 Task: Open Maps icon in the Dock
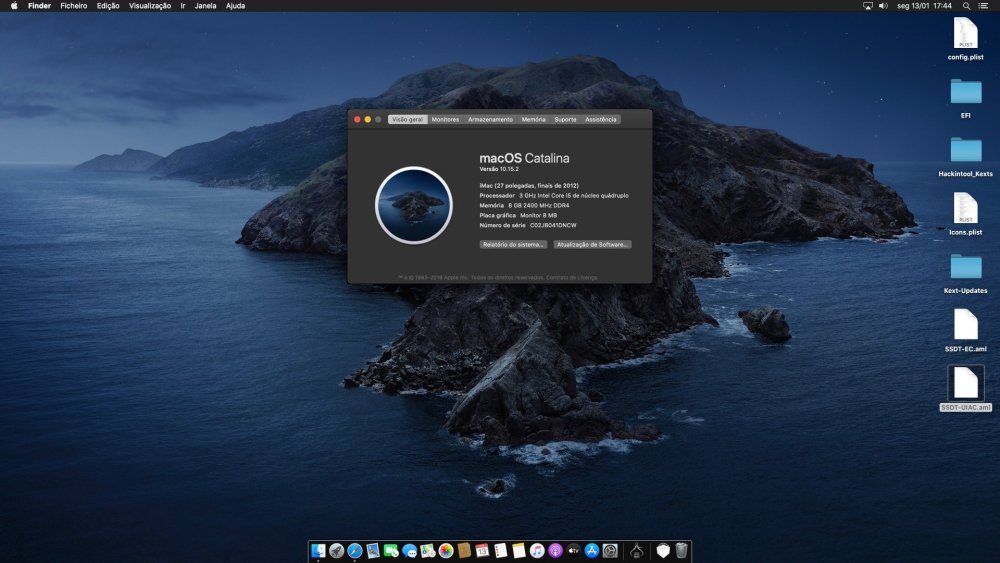pos(427,550)
